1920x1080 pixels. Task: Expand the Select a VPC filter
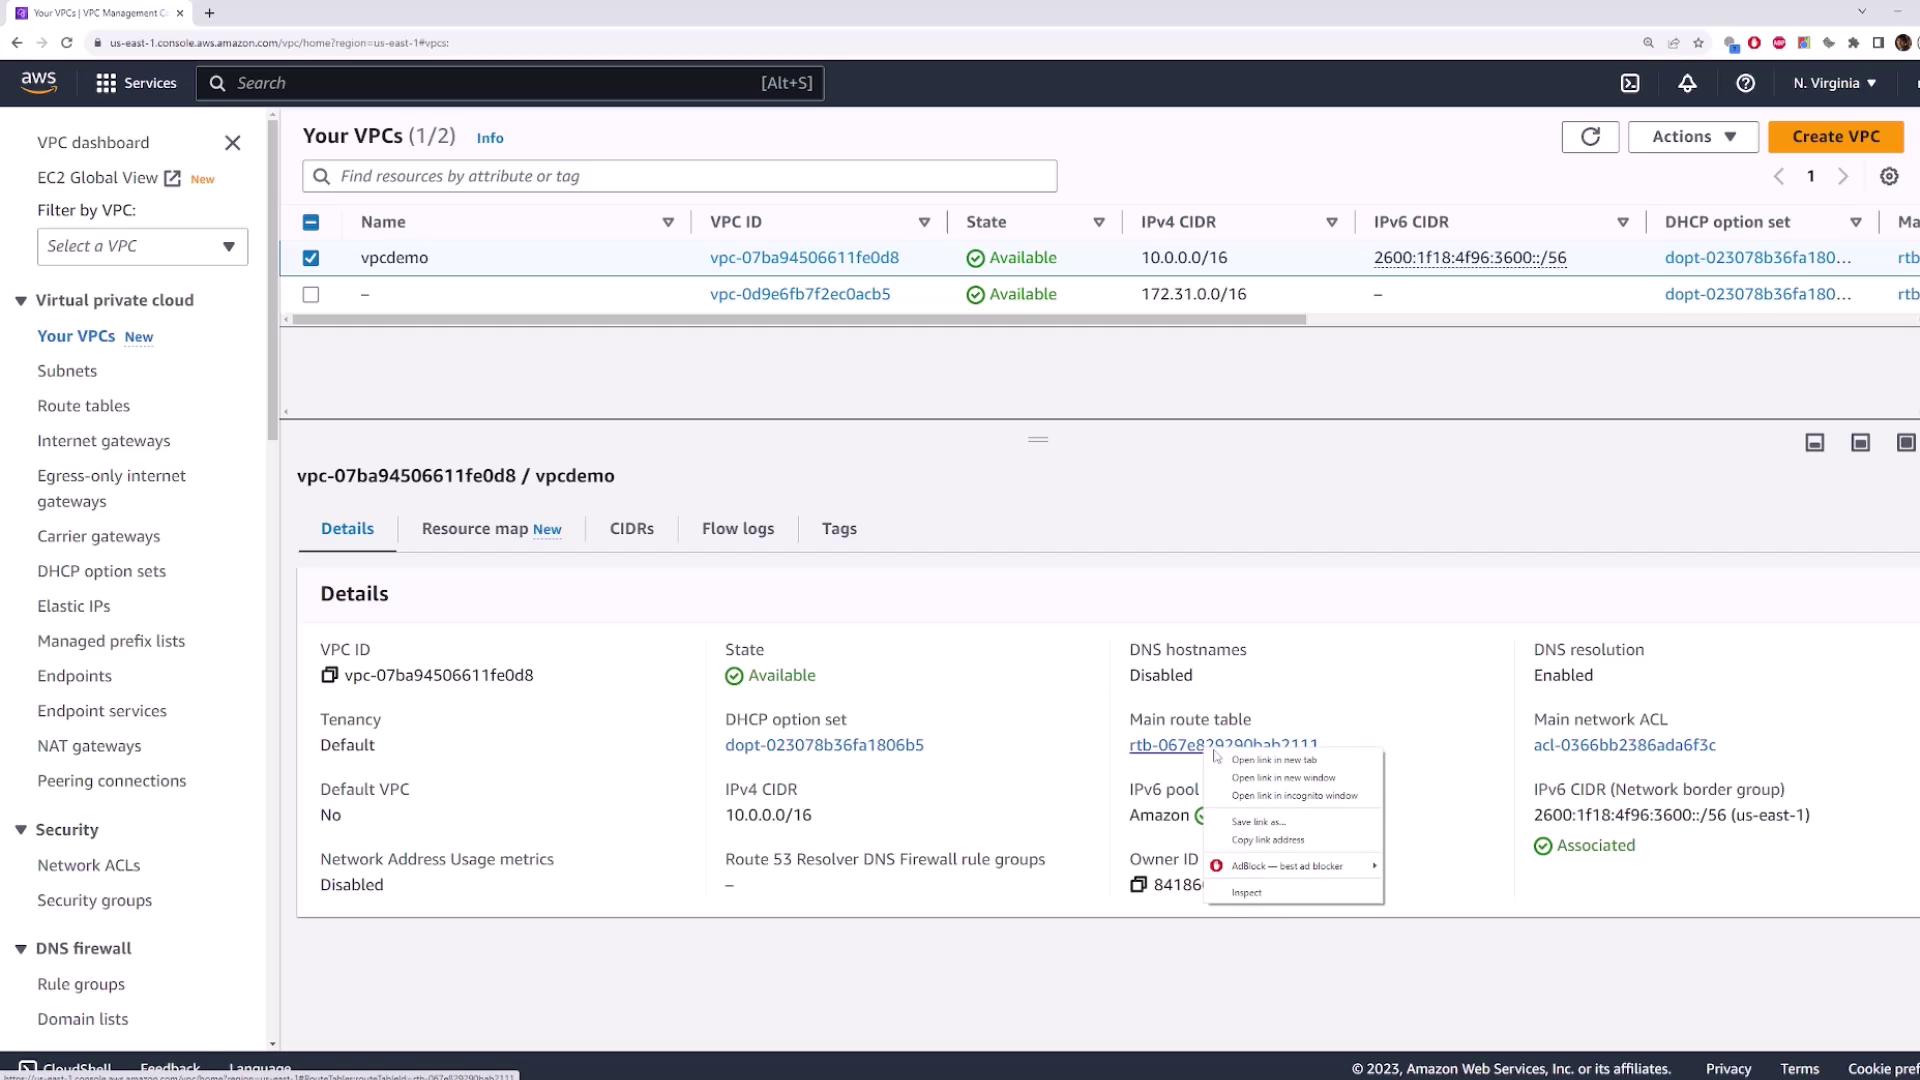pyautogui.click(x=142, y=246)
